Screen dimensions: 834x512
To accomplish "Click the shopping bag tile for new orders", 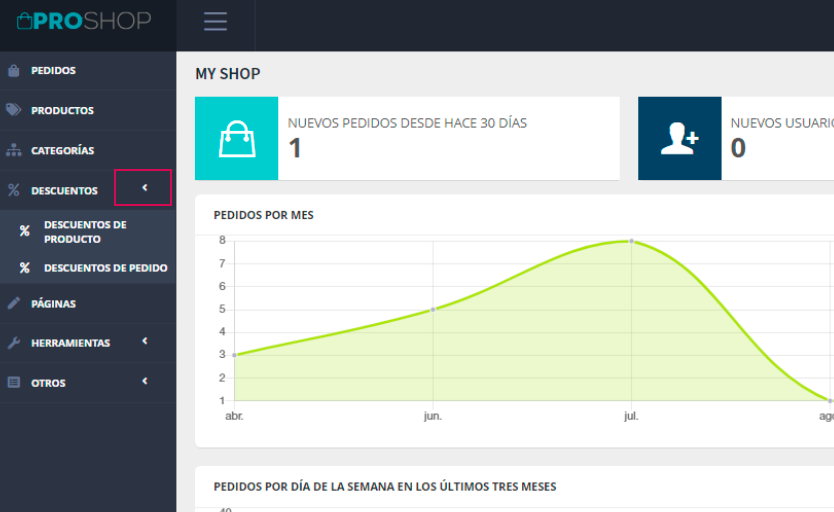I will tap(236, 138).
